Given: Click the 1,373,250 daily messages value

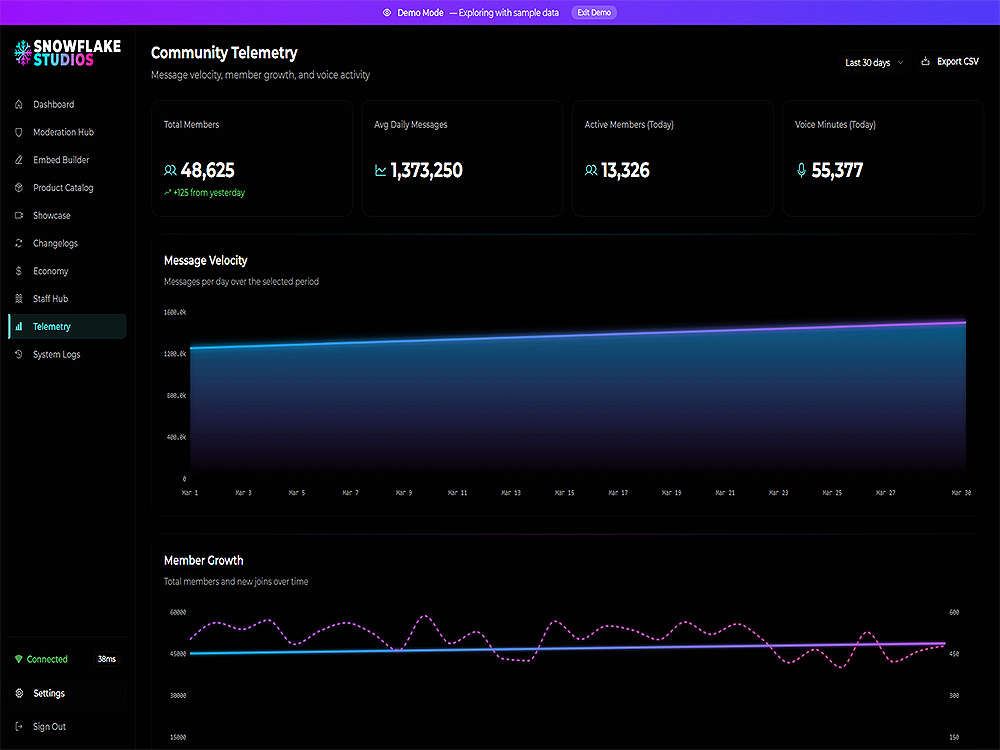Looking at the screenshot, I should pos(427,170).
